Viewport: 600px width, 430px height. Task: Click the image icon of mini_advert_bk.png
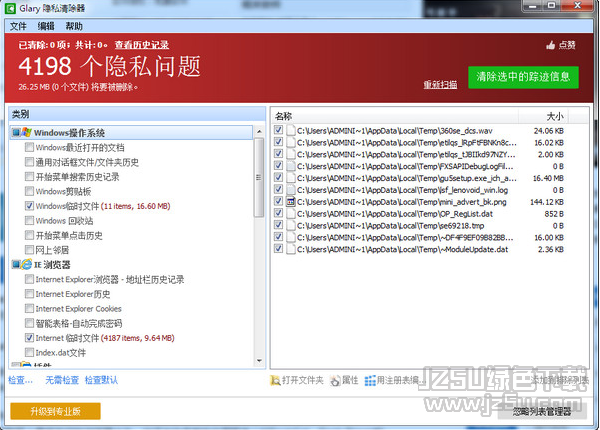[291, 202]
